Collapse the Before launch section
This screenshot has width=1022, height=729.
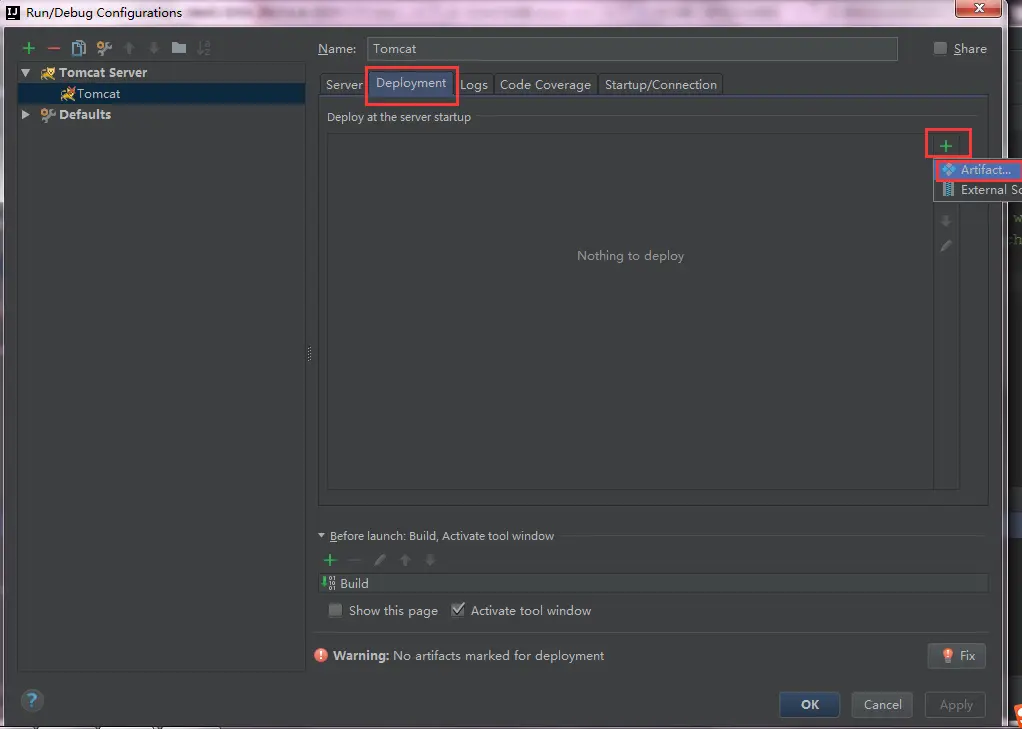tap(321, 535)
